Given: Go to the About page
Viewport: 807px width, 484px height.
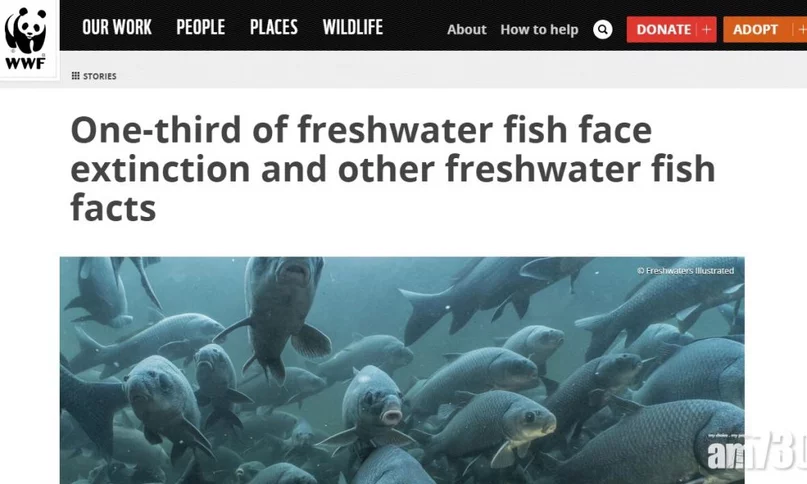Looking at the screenshot, I should pyautogui.click(x=466, y=29).
